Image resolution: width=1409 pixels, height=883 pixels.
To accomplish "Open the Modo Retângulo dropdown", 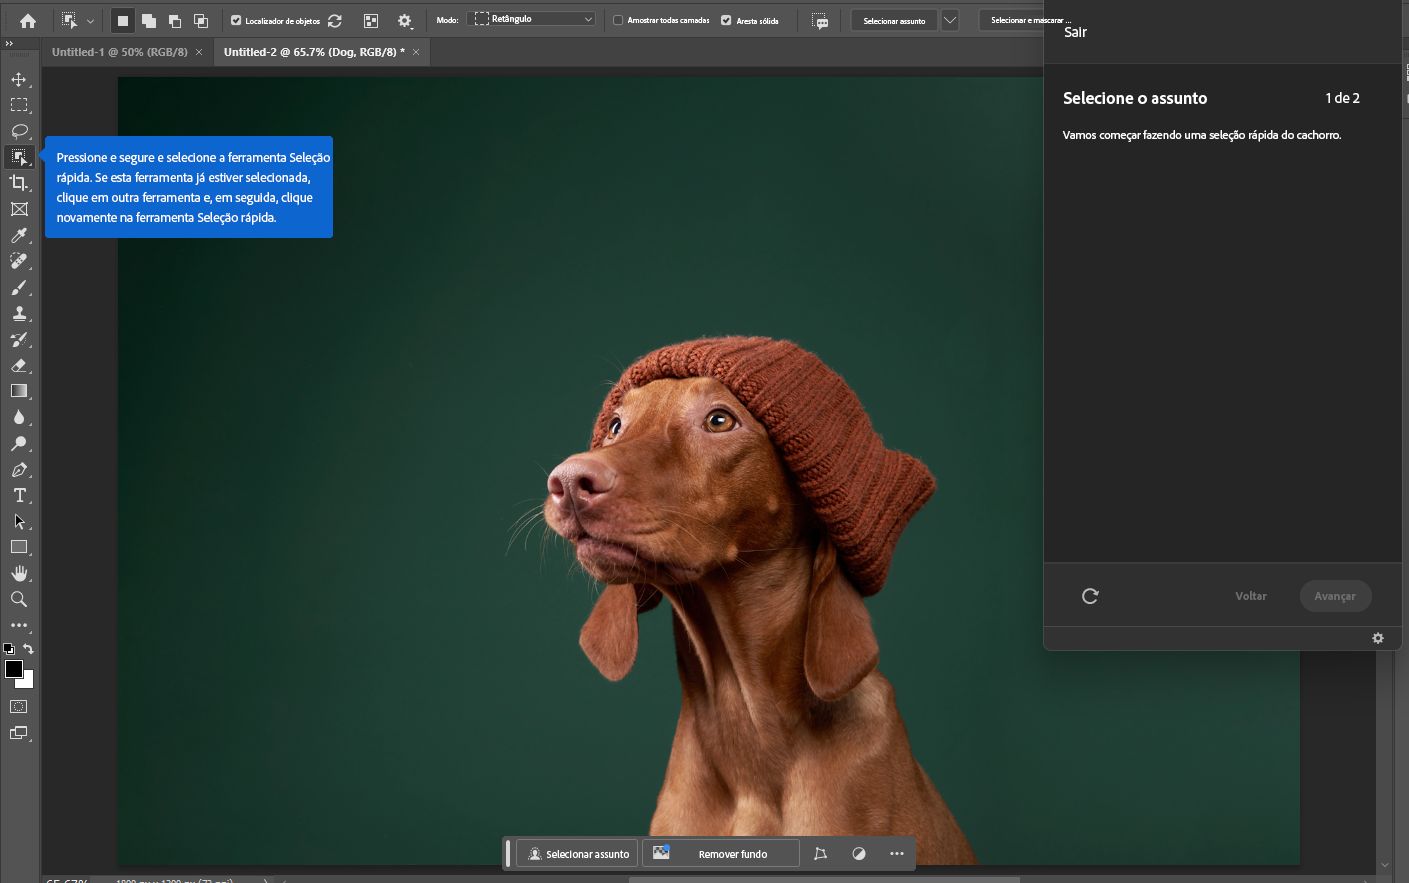I will coord(532,19).
